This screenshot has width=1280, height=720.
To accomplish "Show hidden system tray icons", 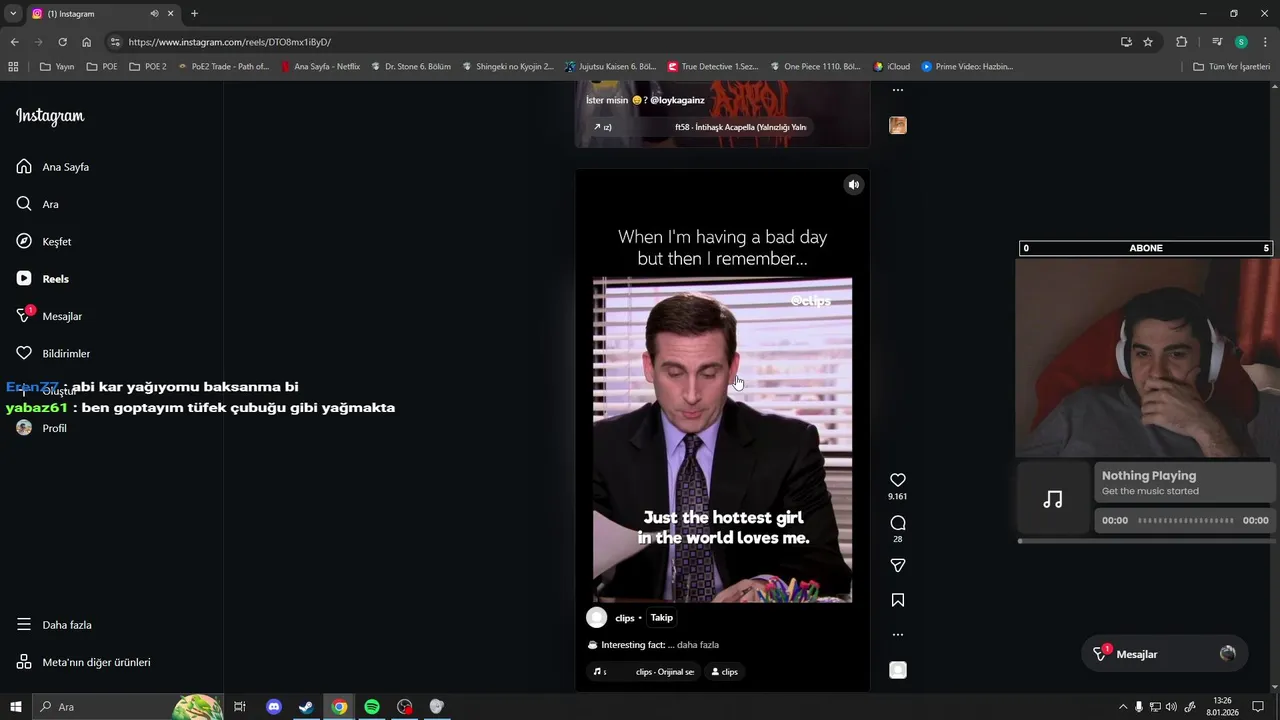I will (x=1122, y=707).
